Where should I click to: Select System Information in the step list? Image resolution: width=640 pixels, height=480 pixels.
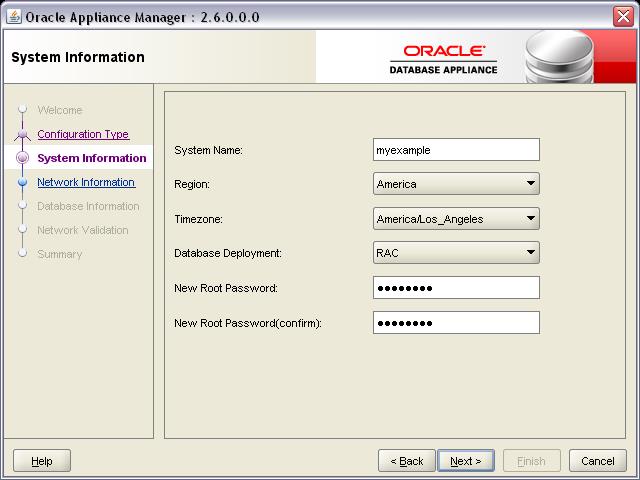click(91, 158)
